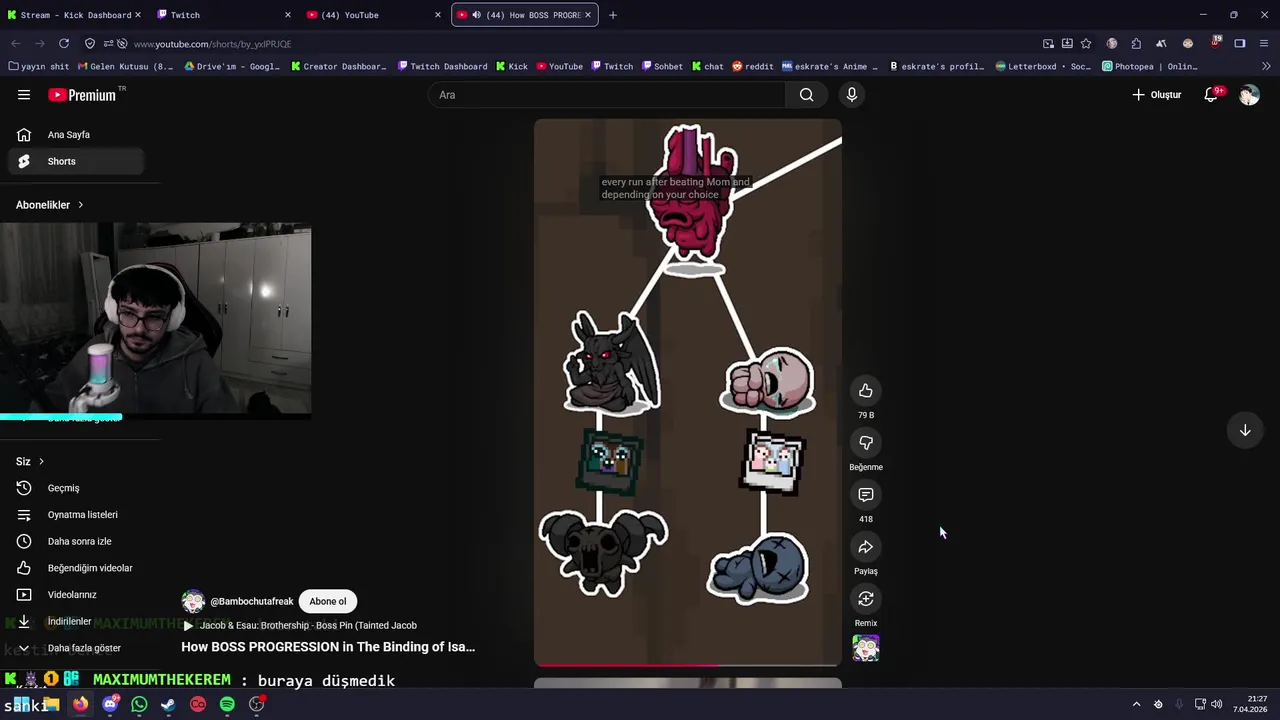Open a new browser tab

[x=613, y=15]
